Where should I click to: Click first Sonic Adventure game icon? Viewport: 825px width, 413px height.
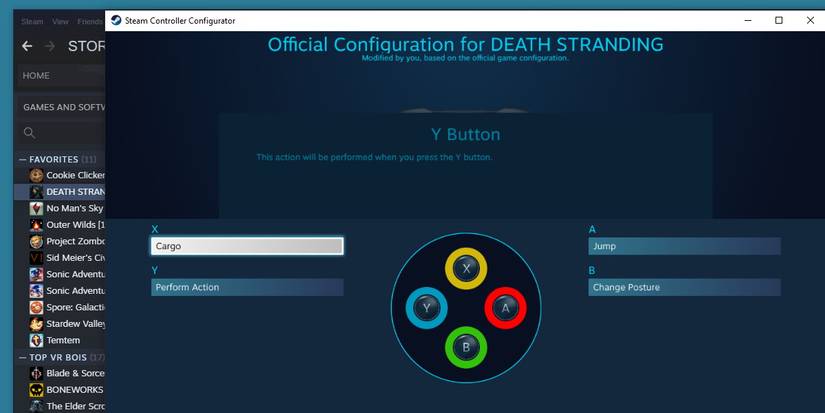click(x=36, y=274)
